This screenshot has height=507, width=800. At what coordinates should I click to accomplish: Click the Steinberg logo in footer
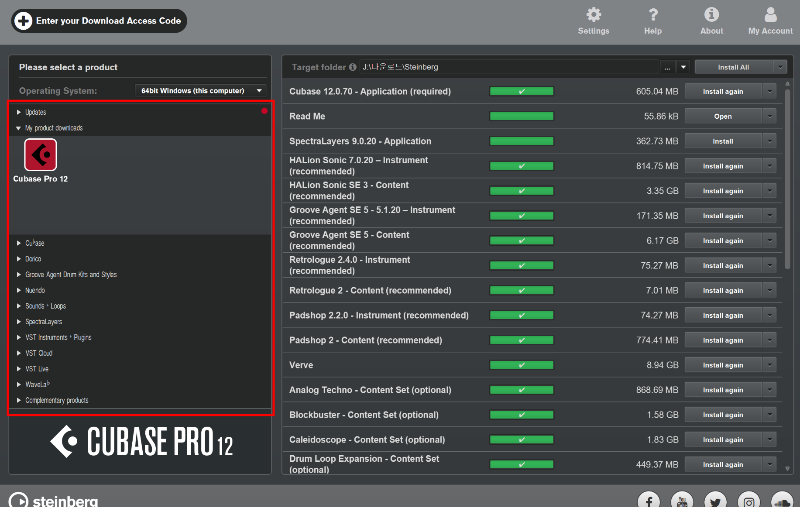pos(54,500)
